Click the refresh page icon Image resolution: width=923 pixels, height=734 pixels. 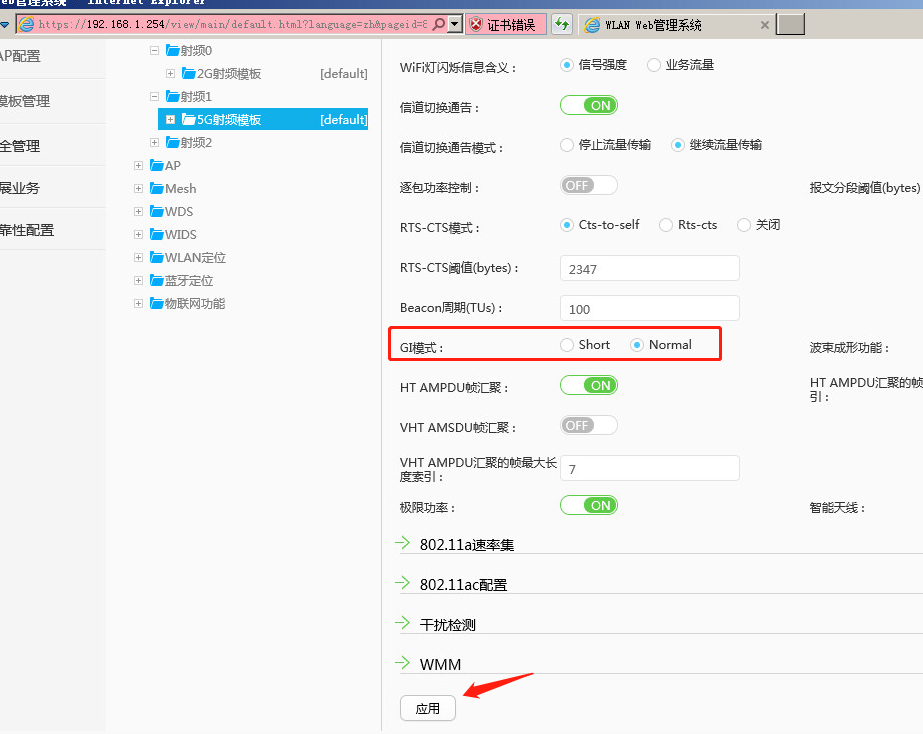(562, 25)
